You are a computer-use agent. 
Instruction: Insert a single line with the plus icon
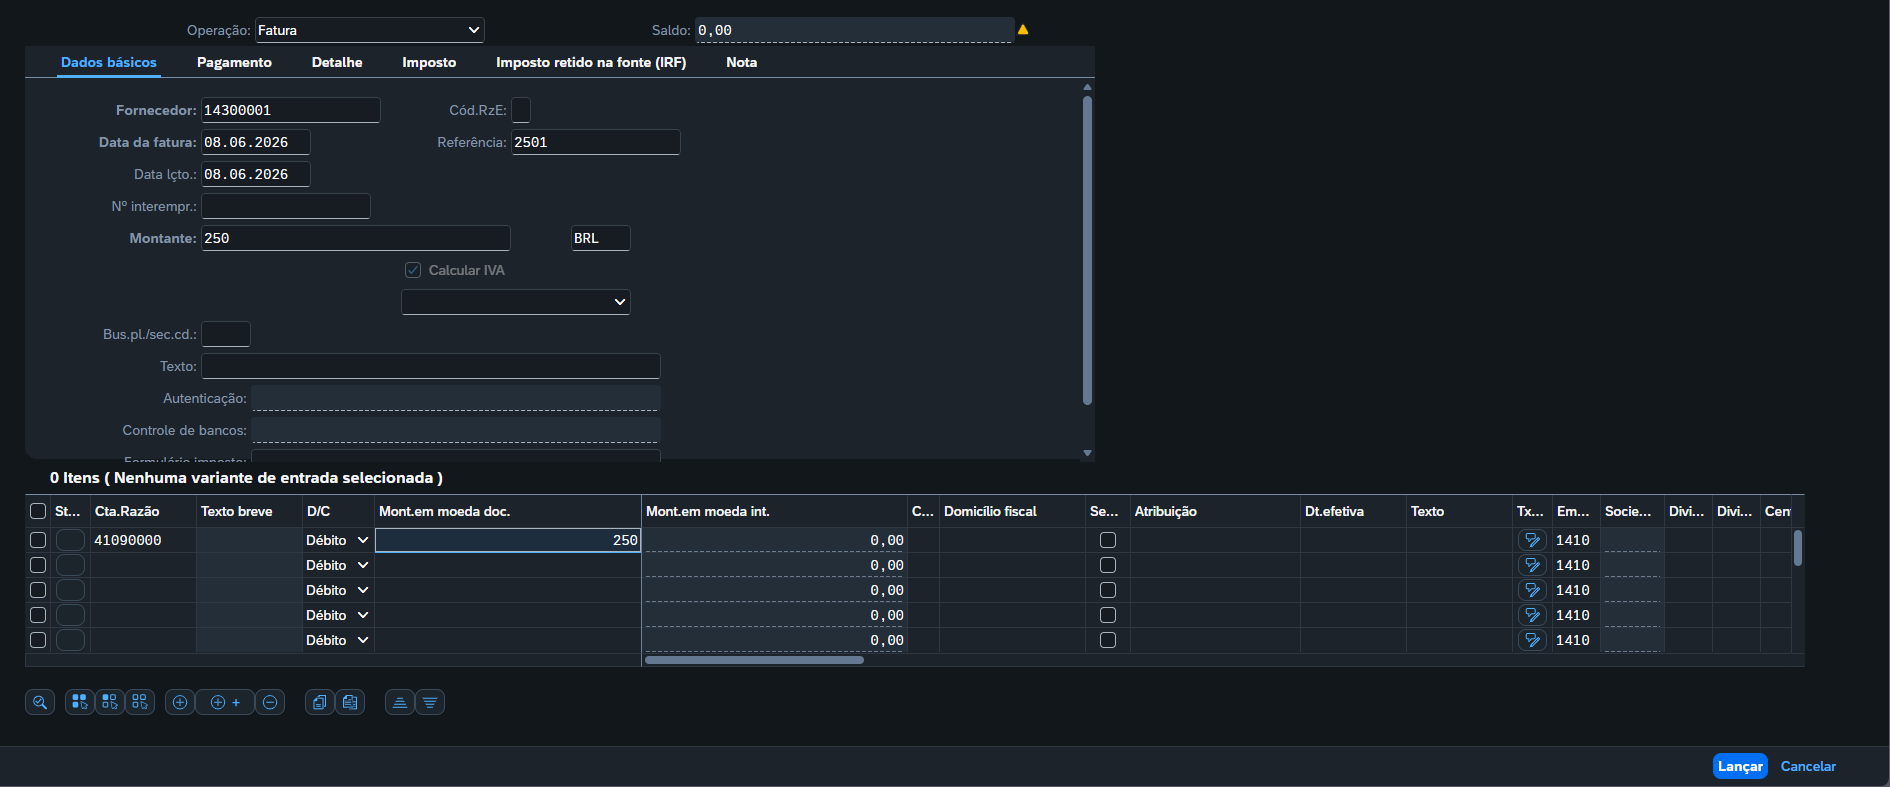point(180,702)
